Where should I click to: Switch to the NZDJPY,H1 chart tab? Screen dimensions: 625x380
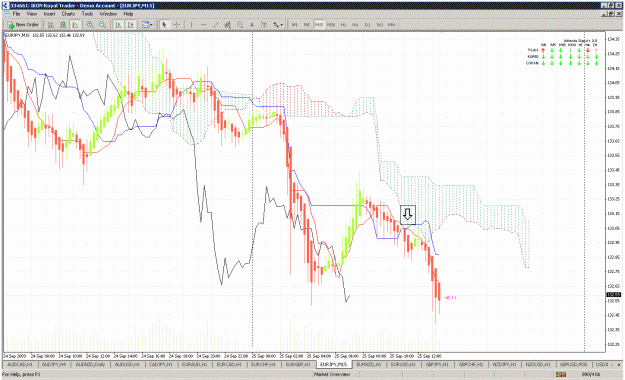pos(504,364)
